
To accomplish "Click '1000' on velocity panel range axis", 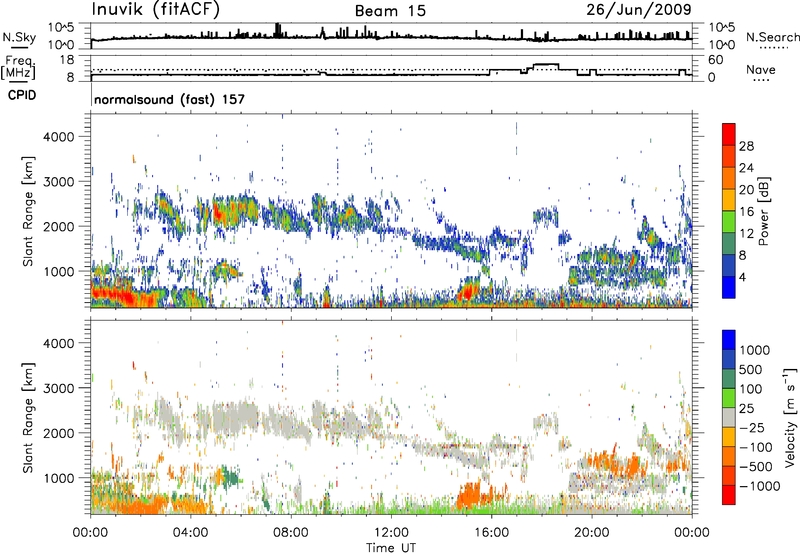I will (x=58, y=478).
